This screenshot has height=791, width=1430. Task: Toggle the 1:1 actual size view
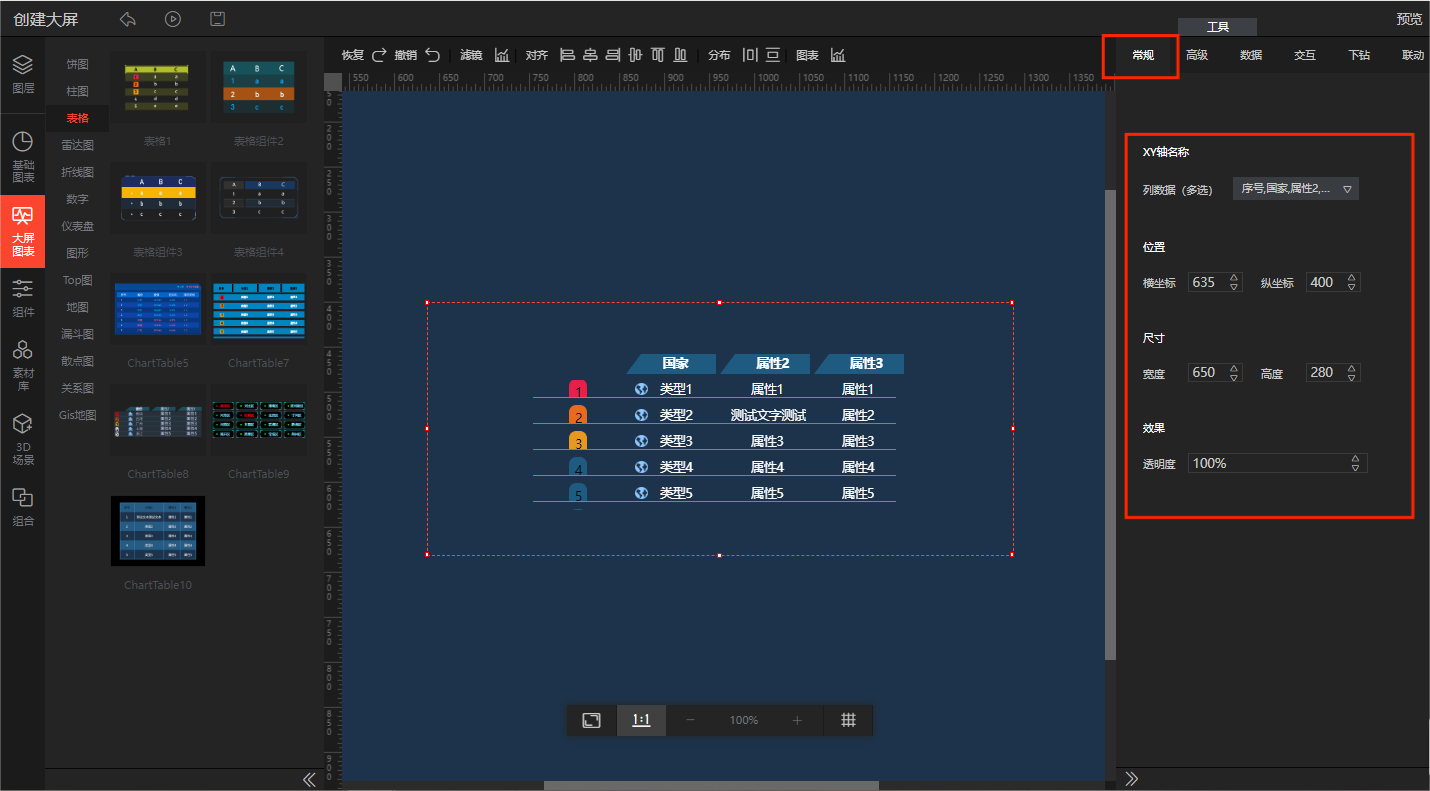point(641,720)
